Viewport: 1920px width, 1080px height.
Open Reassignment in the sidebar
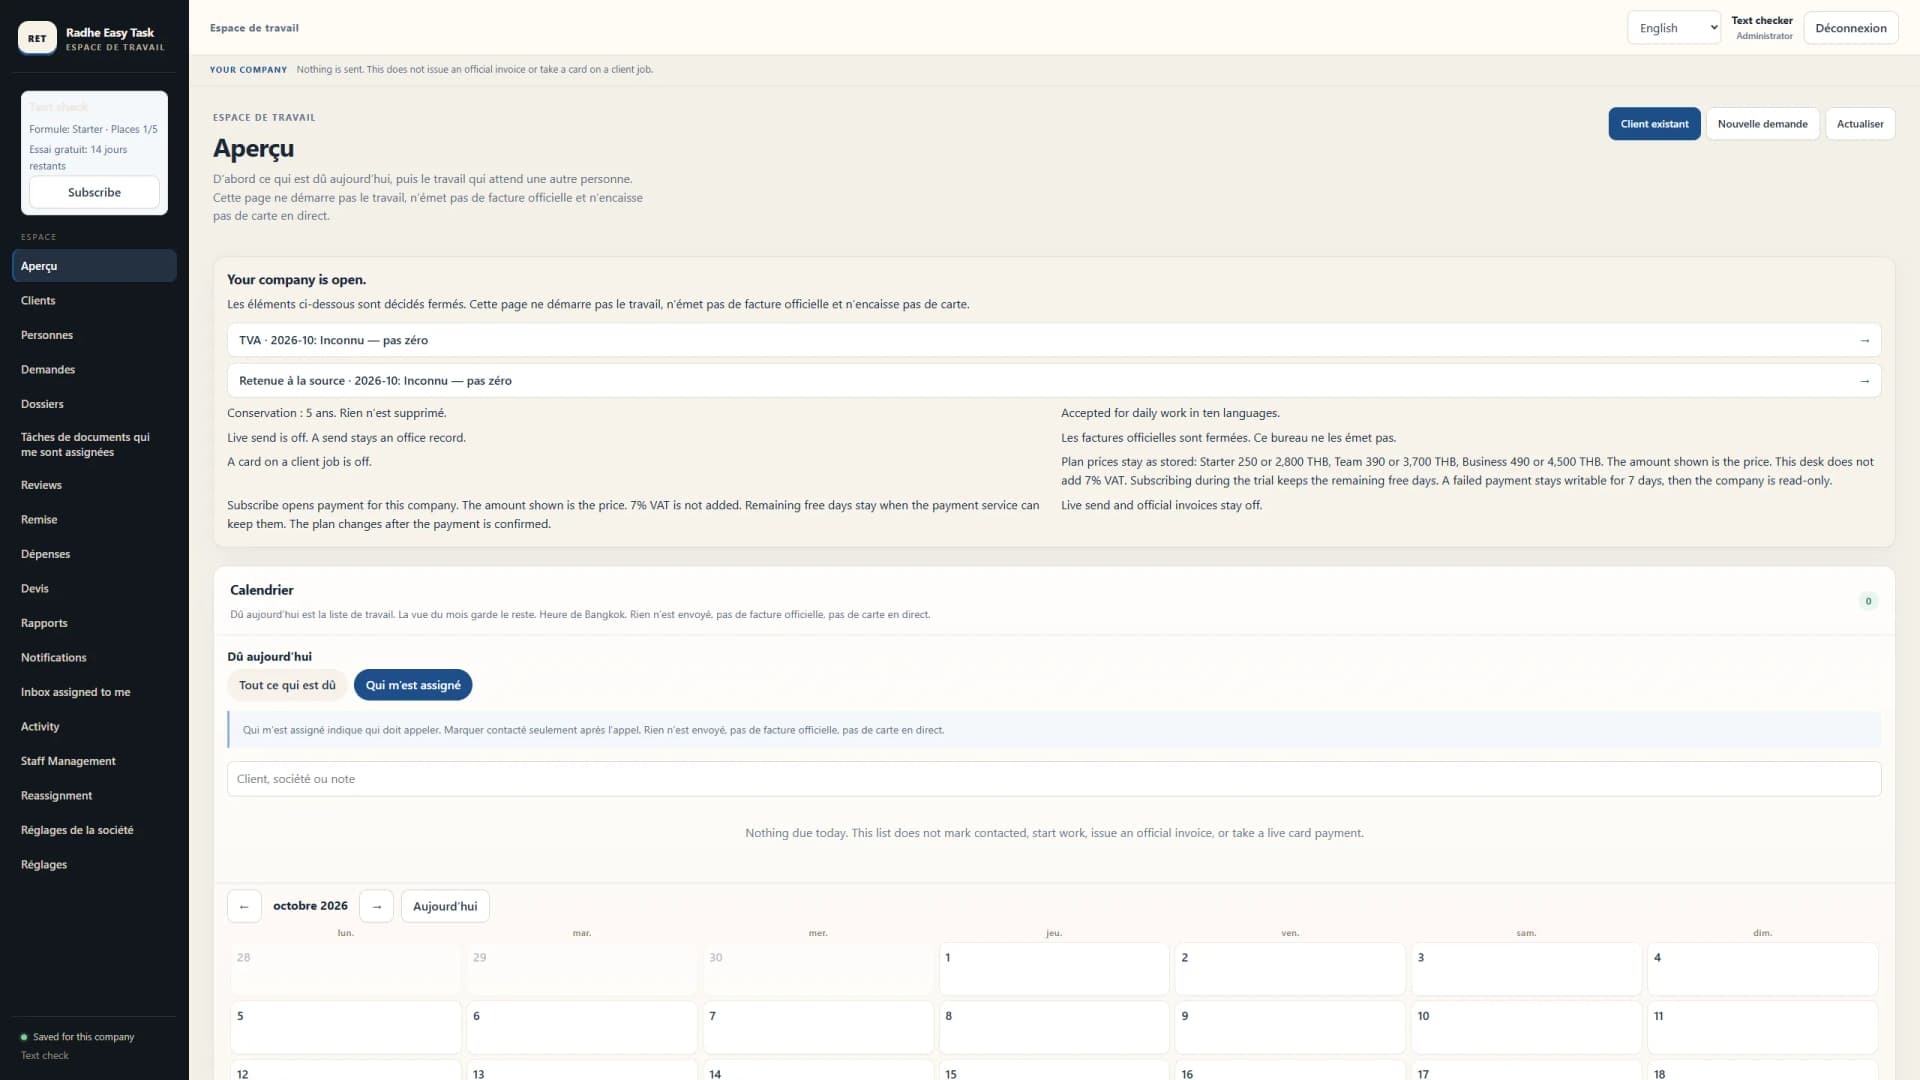tap(94, 796)
